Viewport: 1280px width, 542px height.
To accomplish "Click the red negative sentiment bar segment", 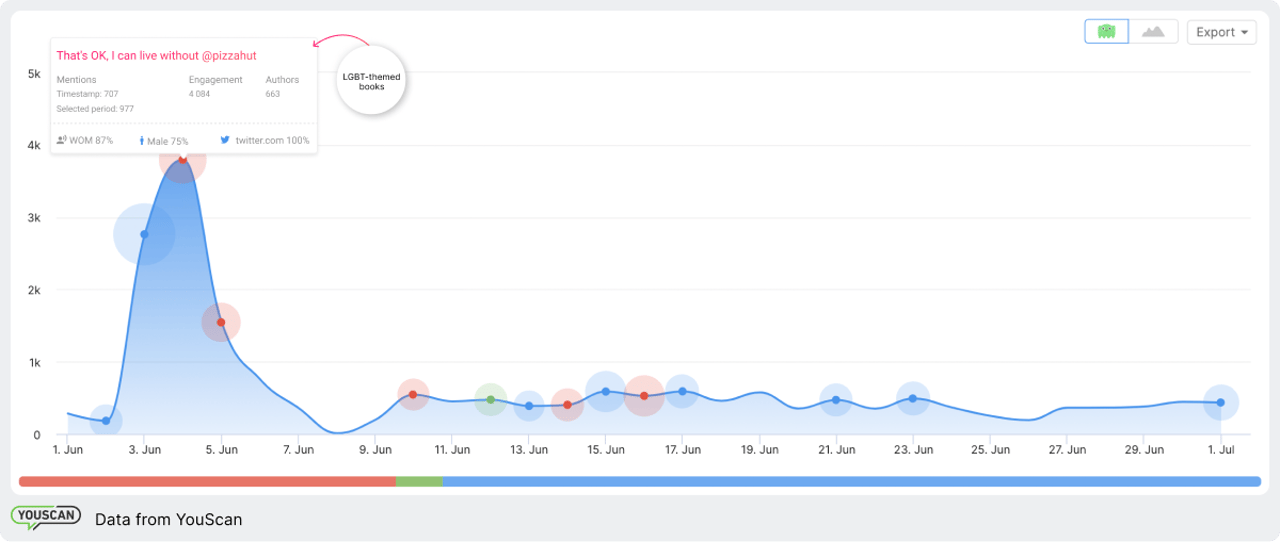I will pos(207,482).
